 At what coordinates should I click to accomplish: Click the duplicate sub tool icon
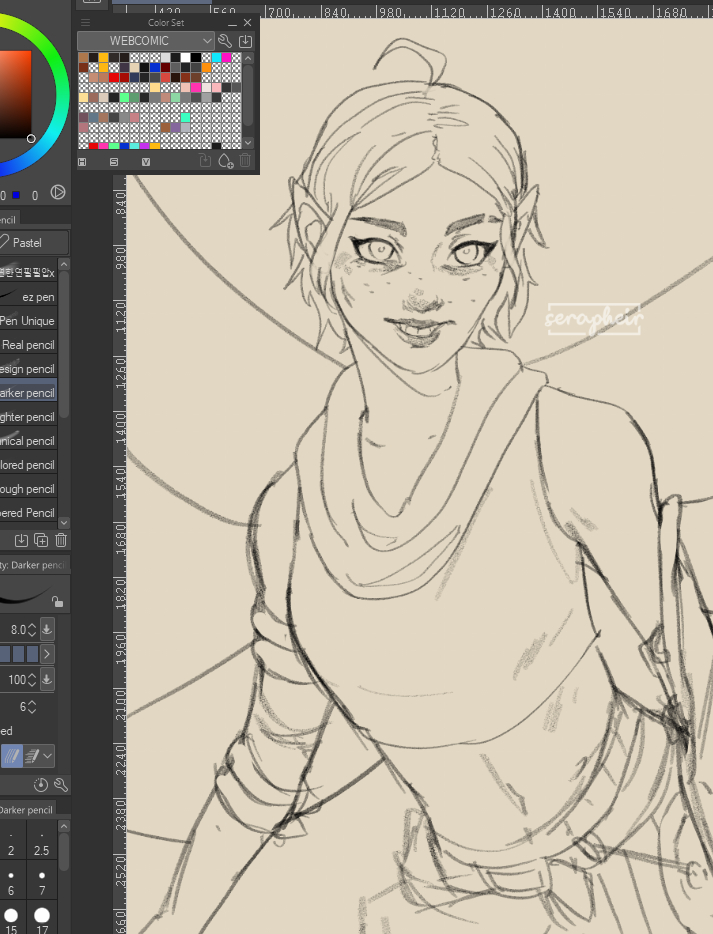coord(41,540)
